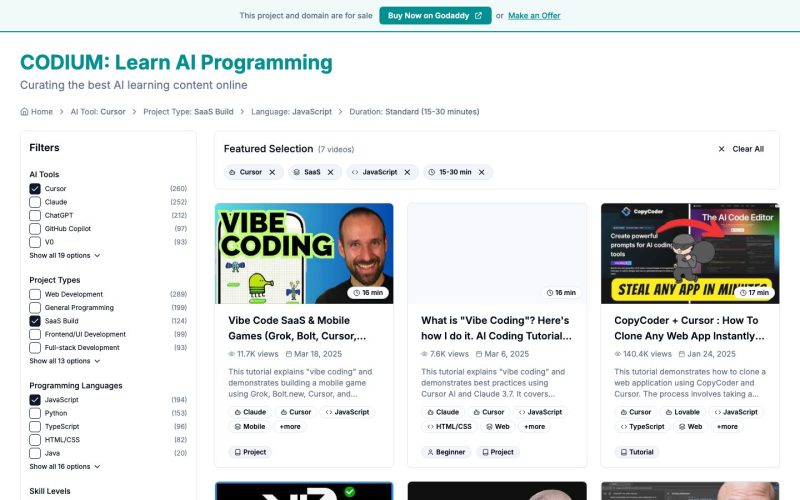Viewport: 800px width, 500px height.
Task: Click the Buy Now on Godaddy button
Action: (x=435, y=16)
